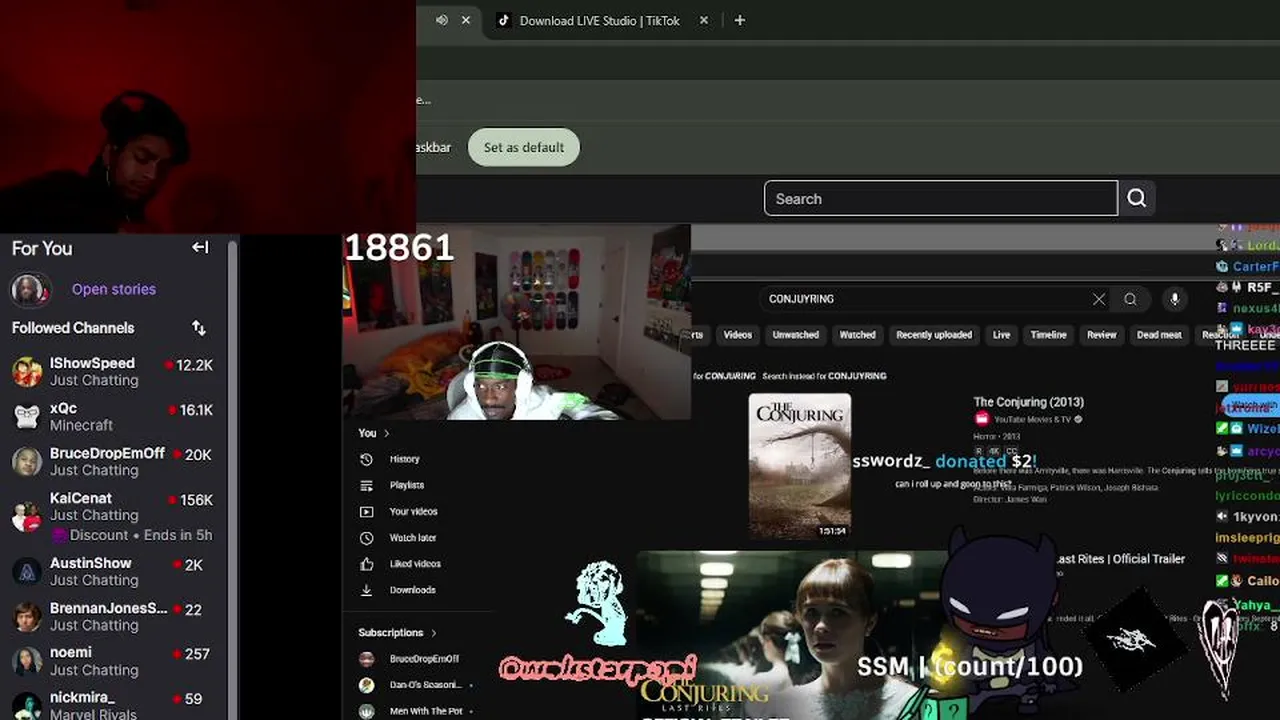
Task: Click the Set as default button
Action: click(x=524, y=147)
